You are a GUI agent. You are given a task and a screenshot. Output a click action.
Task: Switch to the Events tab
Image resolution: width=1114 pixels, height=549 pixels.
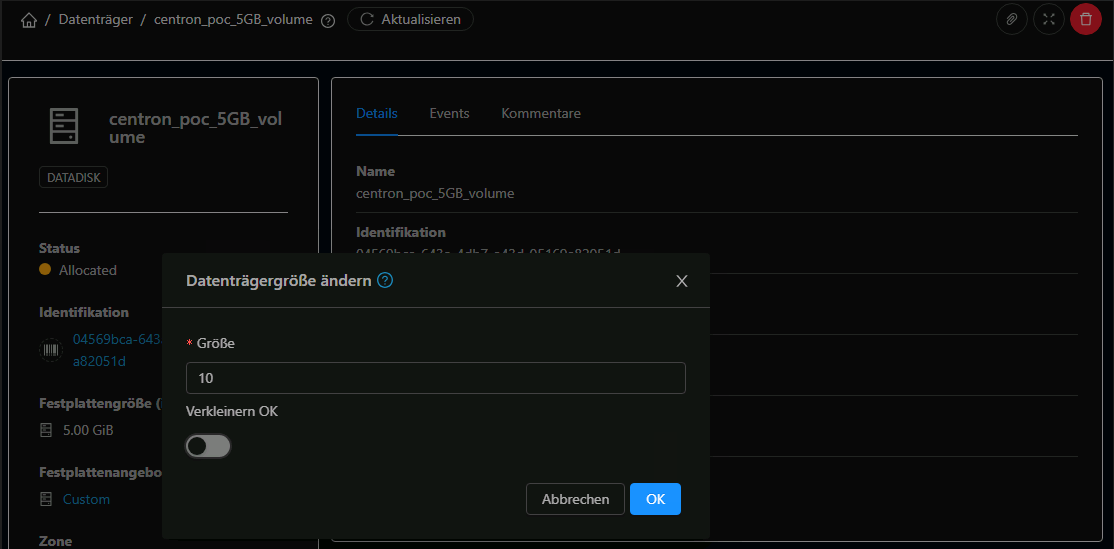pos(449,113)
